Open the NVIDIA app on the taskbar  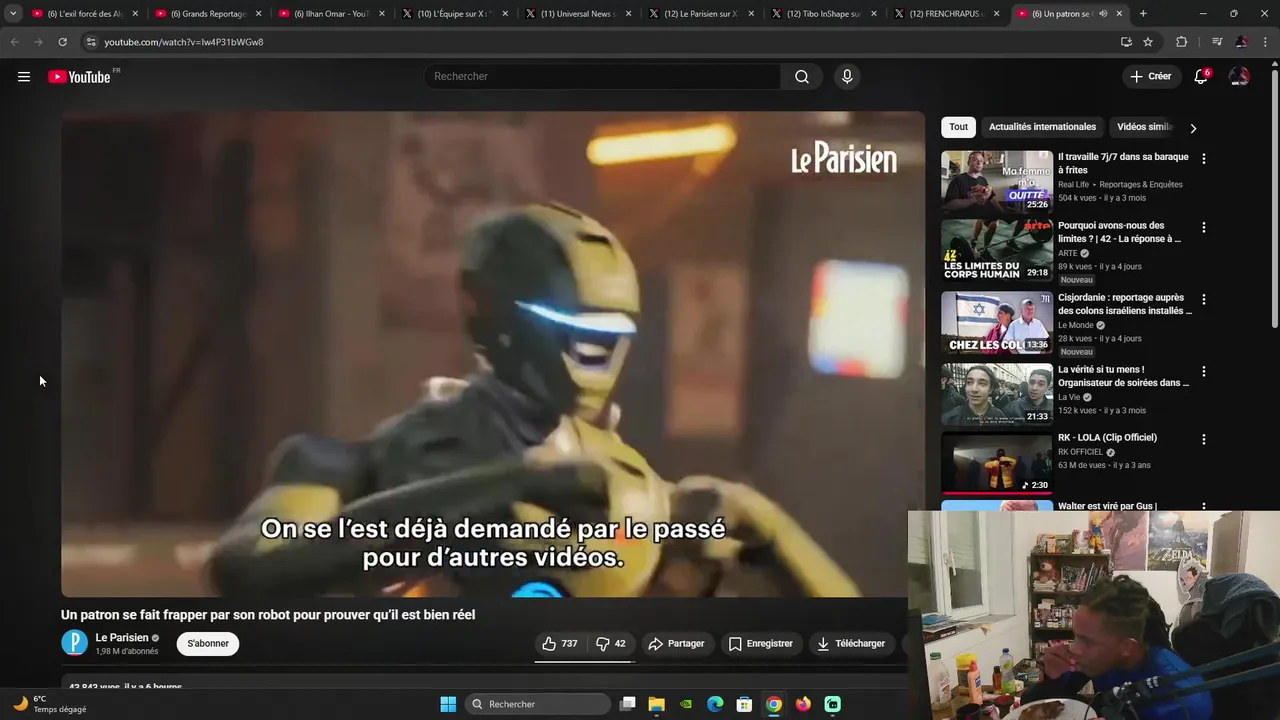tap(686, 704)
